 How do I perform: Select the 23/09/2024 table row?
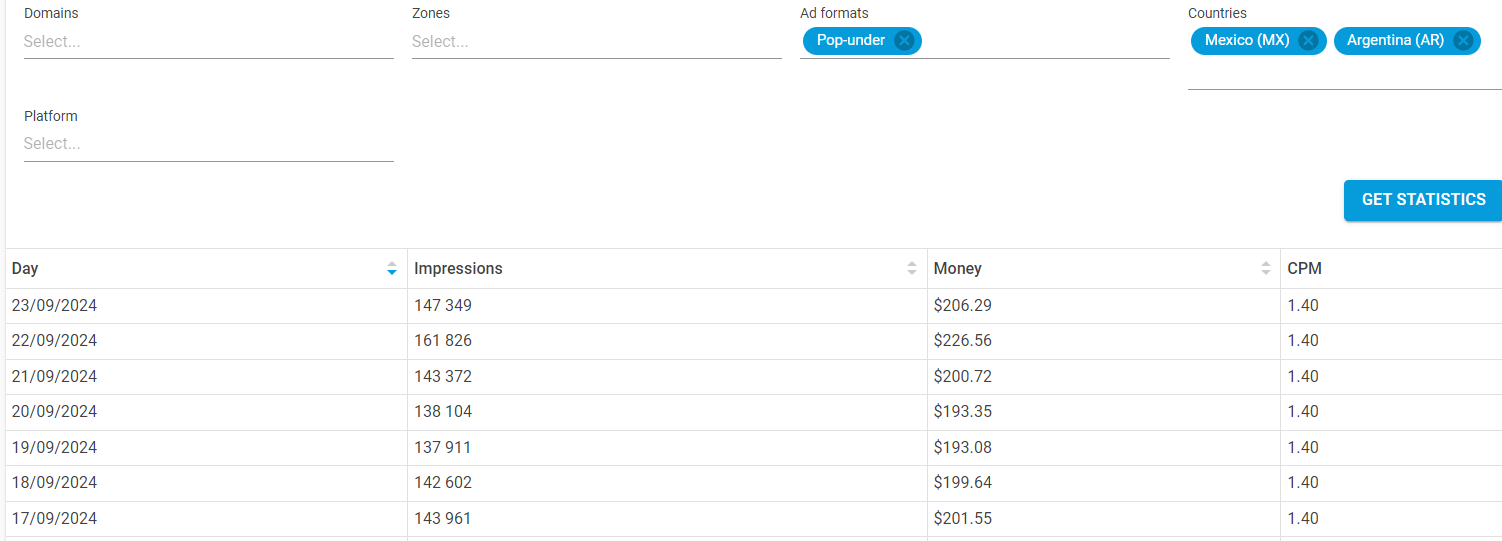[754, 306]
